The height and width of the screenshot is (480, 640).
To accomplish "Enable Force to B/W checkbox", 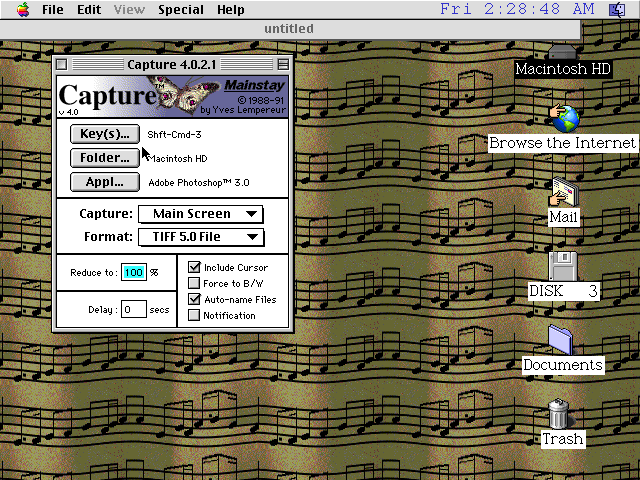I will pos(194,283).
